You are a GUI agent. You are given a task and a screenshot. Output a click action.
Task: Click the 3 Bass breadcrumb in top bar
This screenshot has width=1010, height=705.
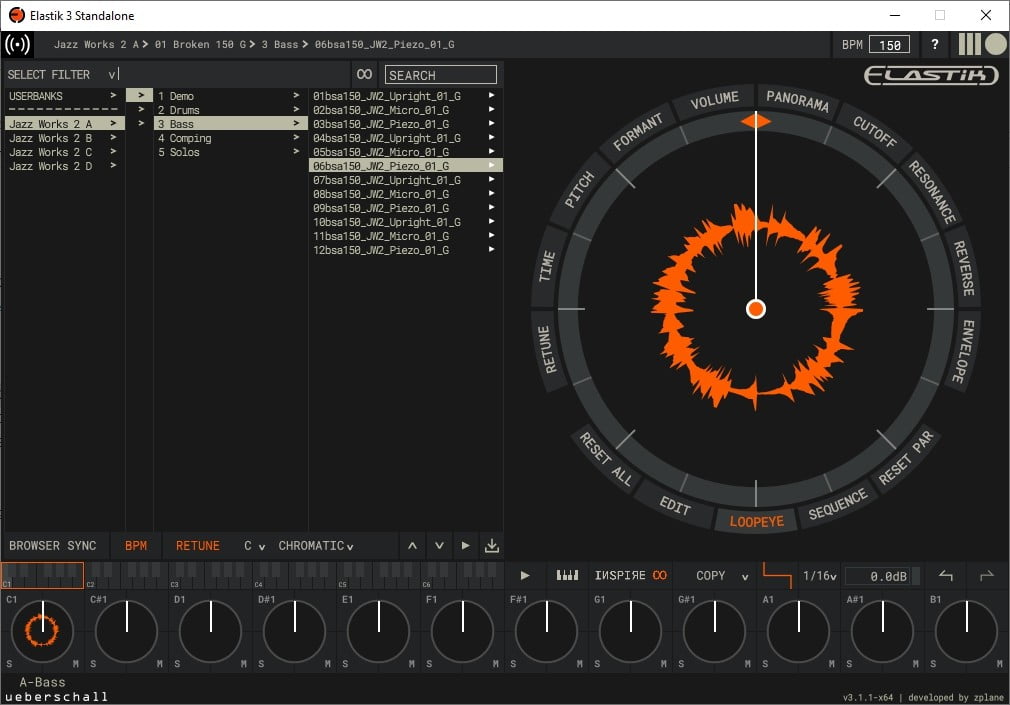(280, 44)
